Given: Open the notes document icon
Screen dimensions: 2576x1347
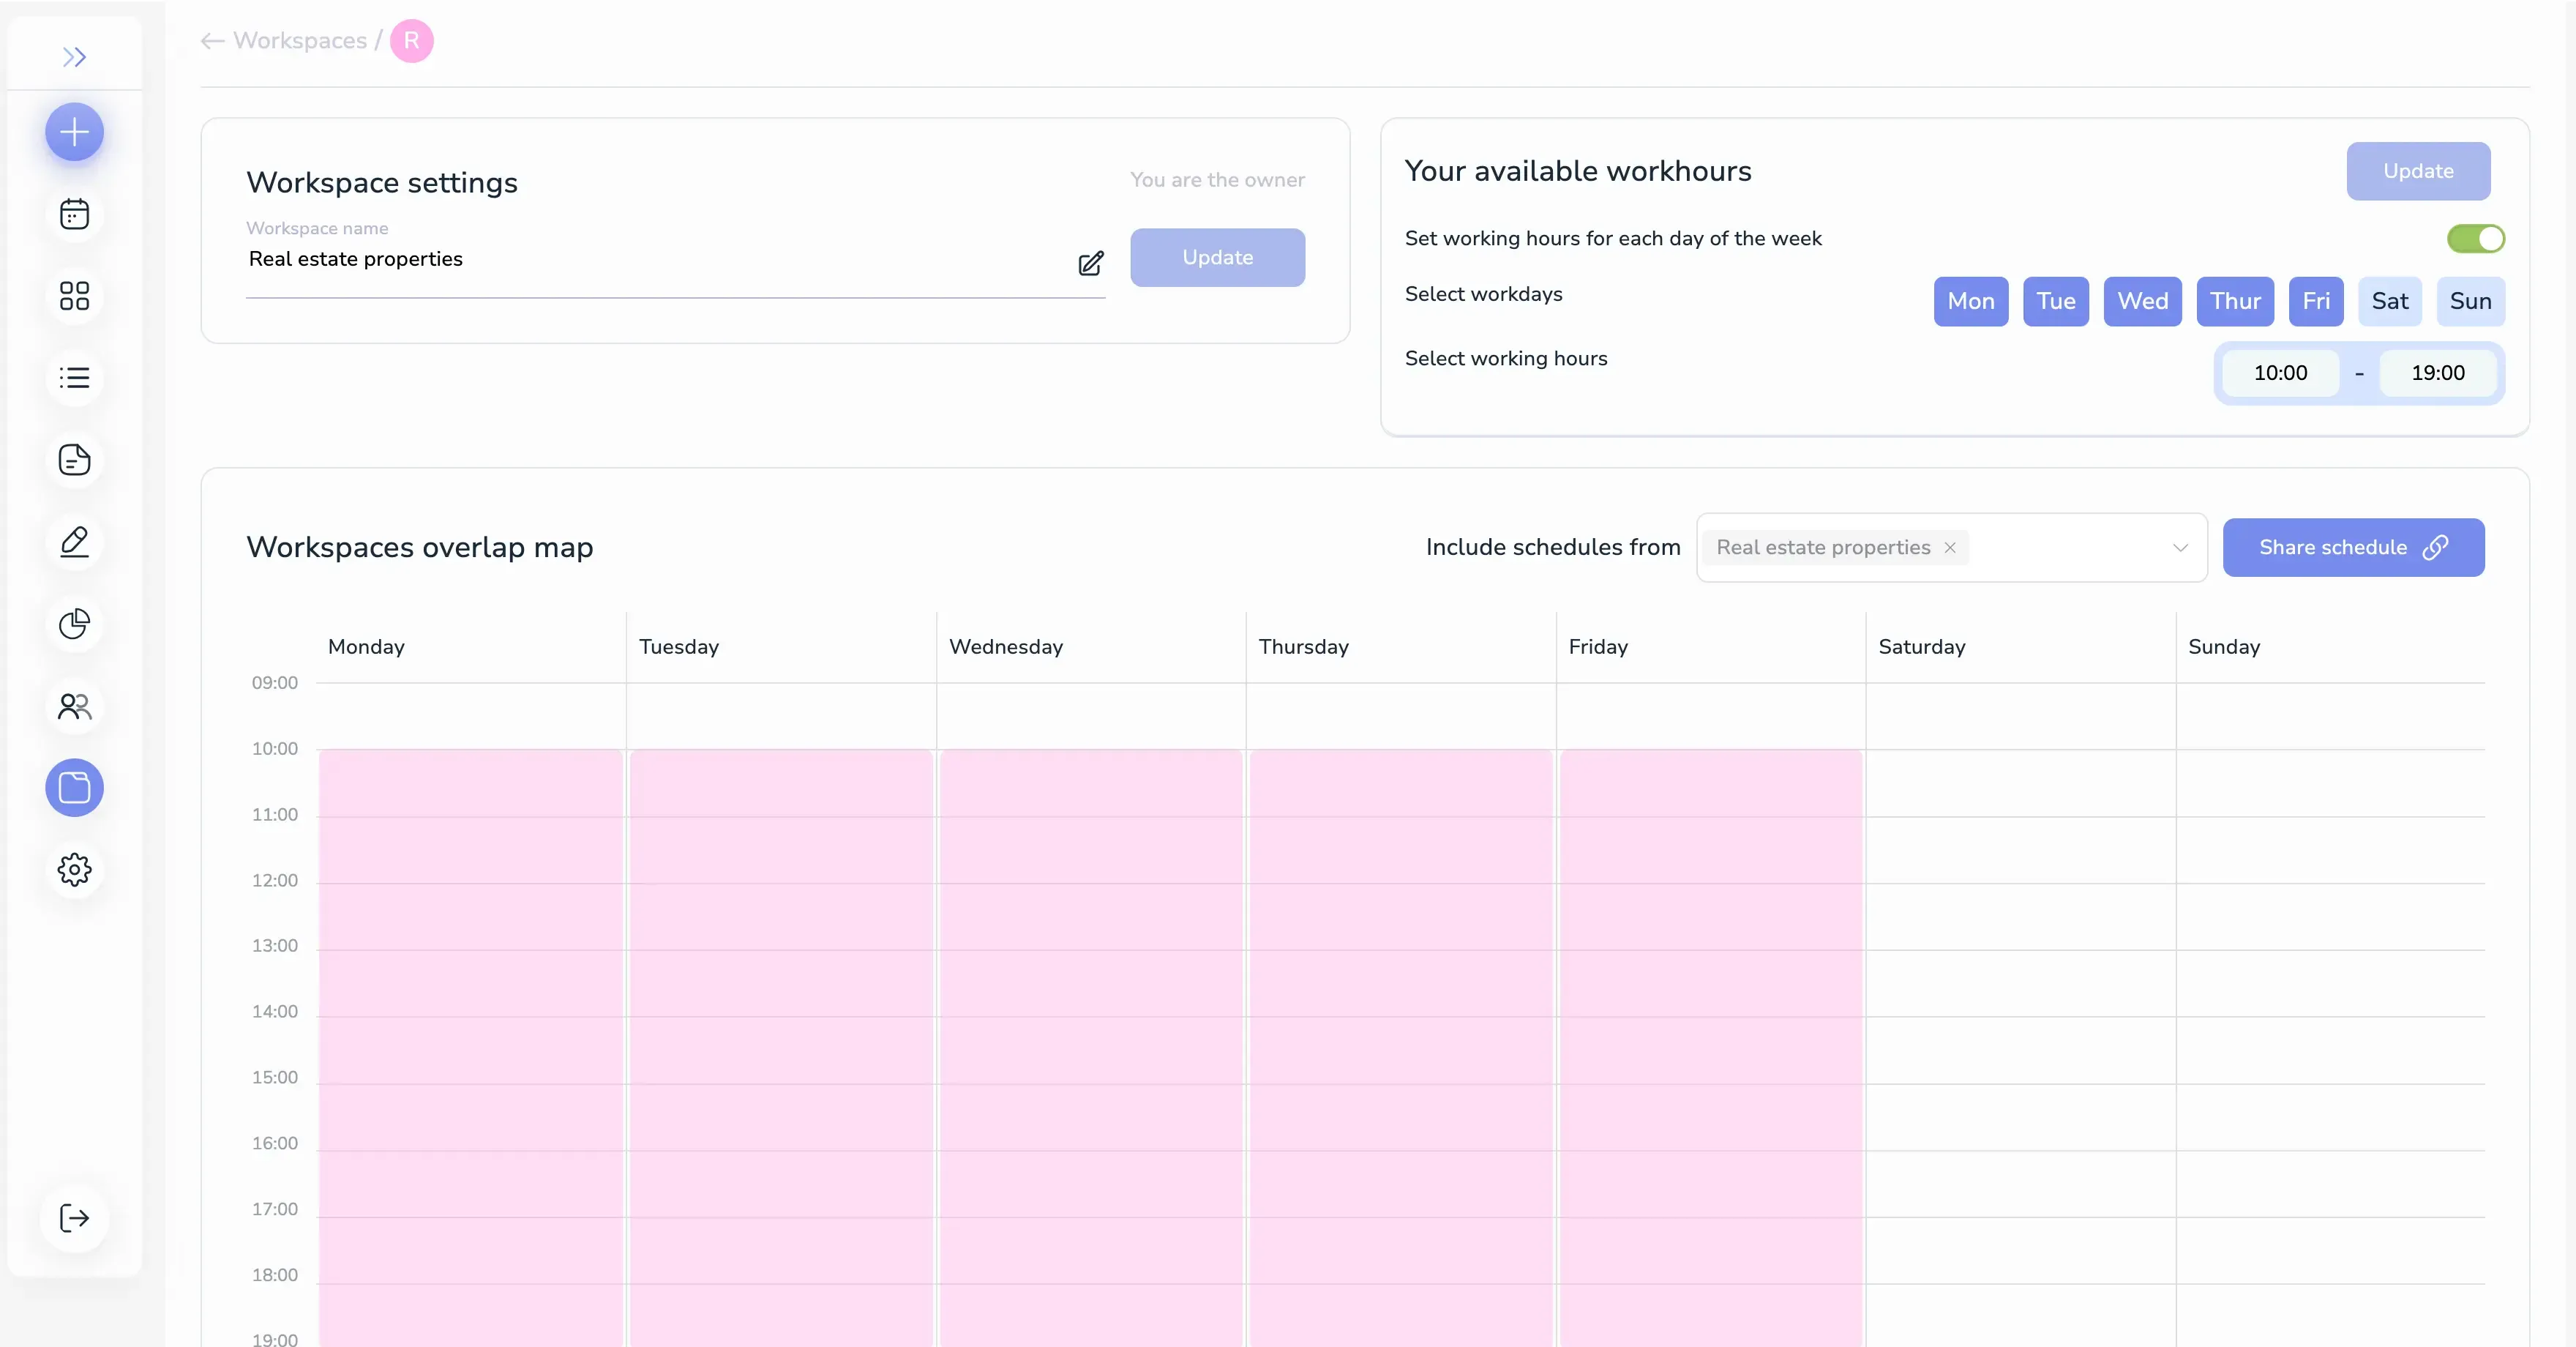Looking at the screenshot, I should 74,460.
